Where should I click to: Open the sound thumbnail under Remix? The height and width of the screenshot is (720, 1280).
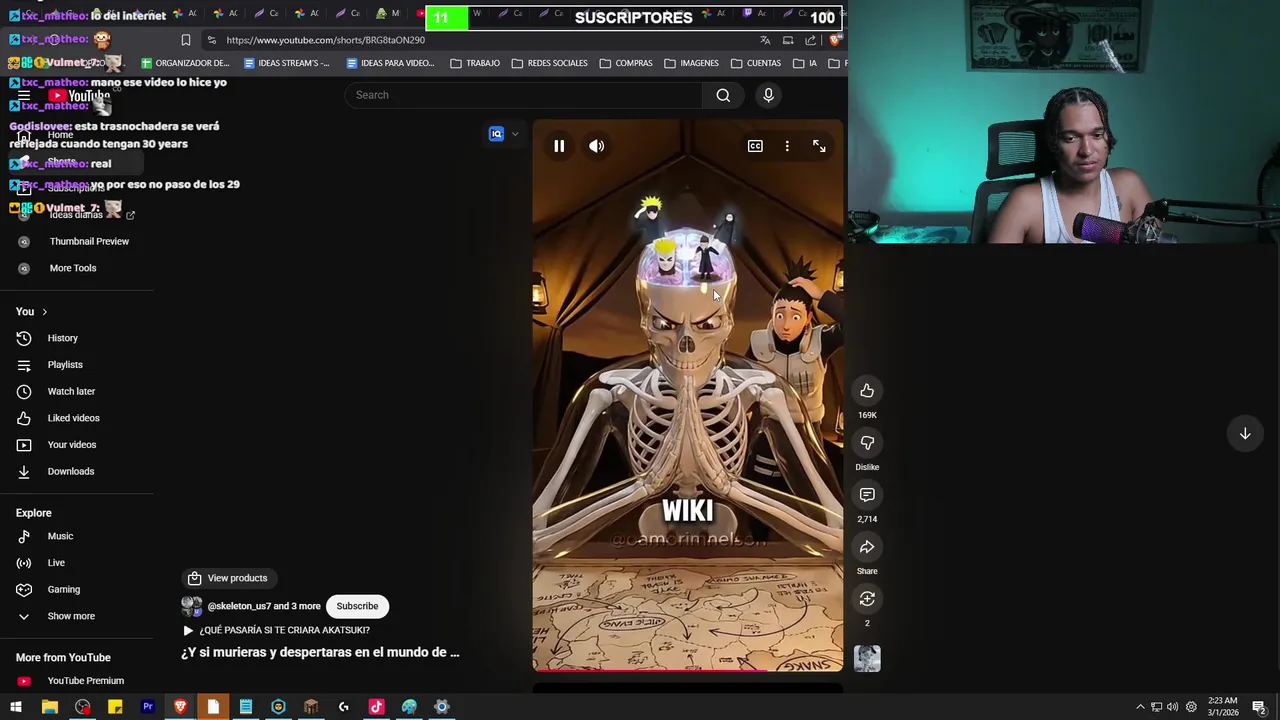pos(867,658)
